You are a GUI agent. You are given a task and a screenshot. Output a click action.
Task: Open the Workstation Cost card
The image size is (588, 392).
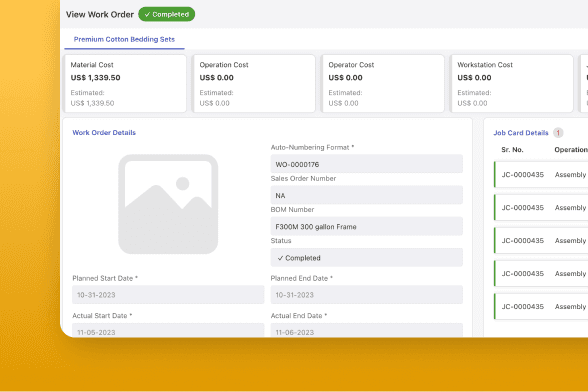click(512, 84)
